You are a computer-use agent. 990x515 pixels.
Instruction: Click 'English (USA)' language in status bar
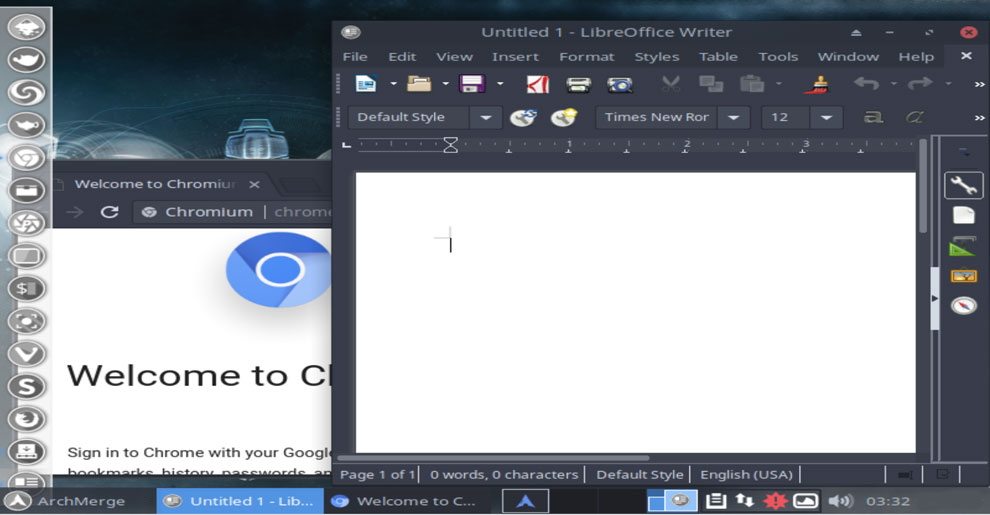(x=746, y=475)
